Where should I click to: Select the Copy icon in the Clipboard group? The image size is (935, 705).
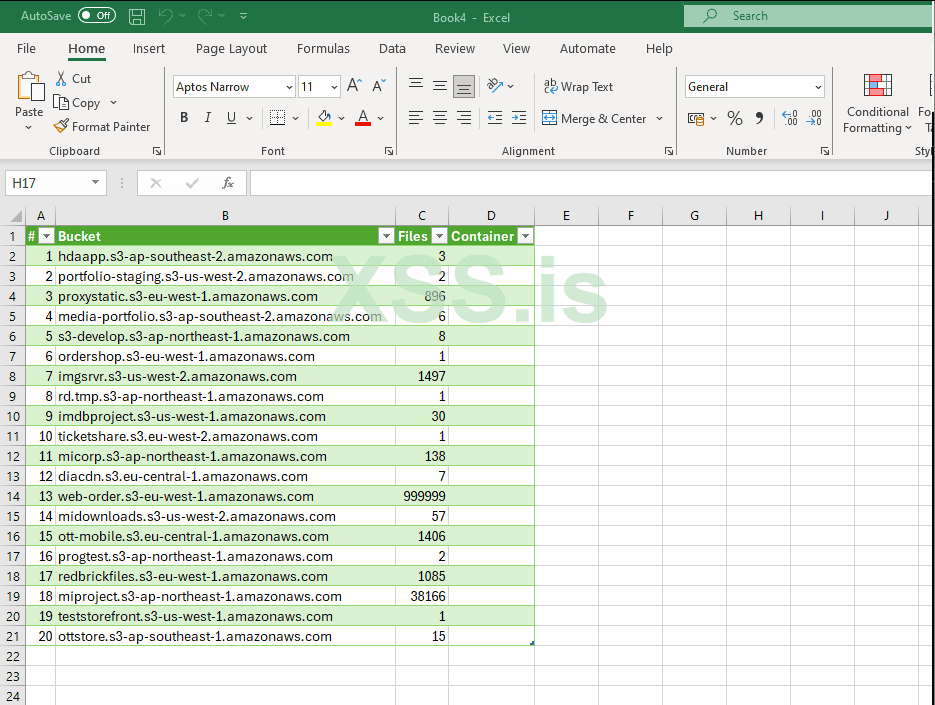pos(78,102)
